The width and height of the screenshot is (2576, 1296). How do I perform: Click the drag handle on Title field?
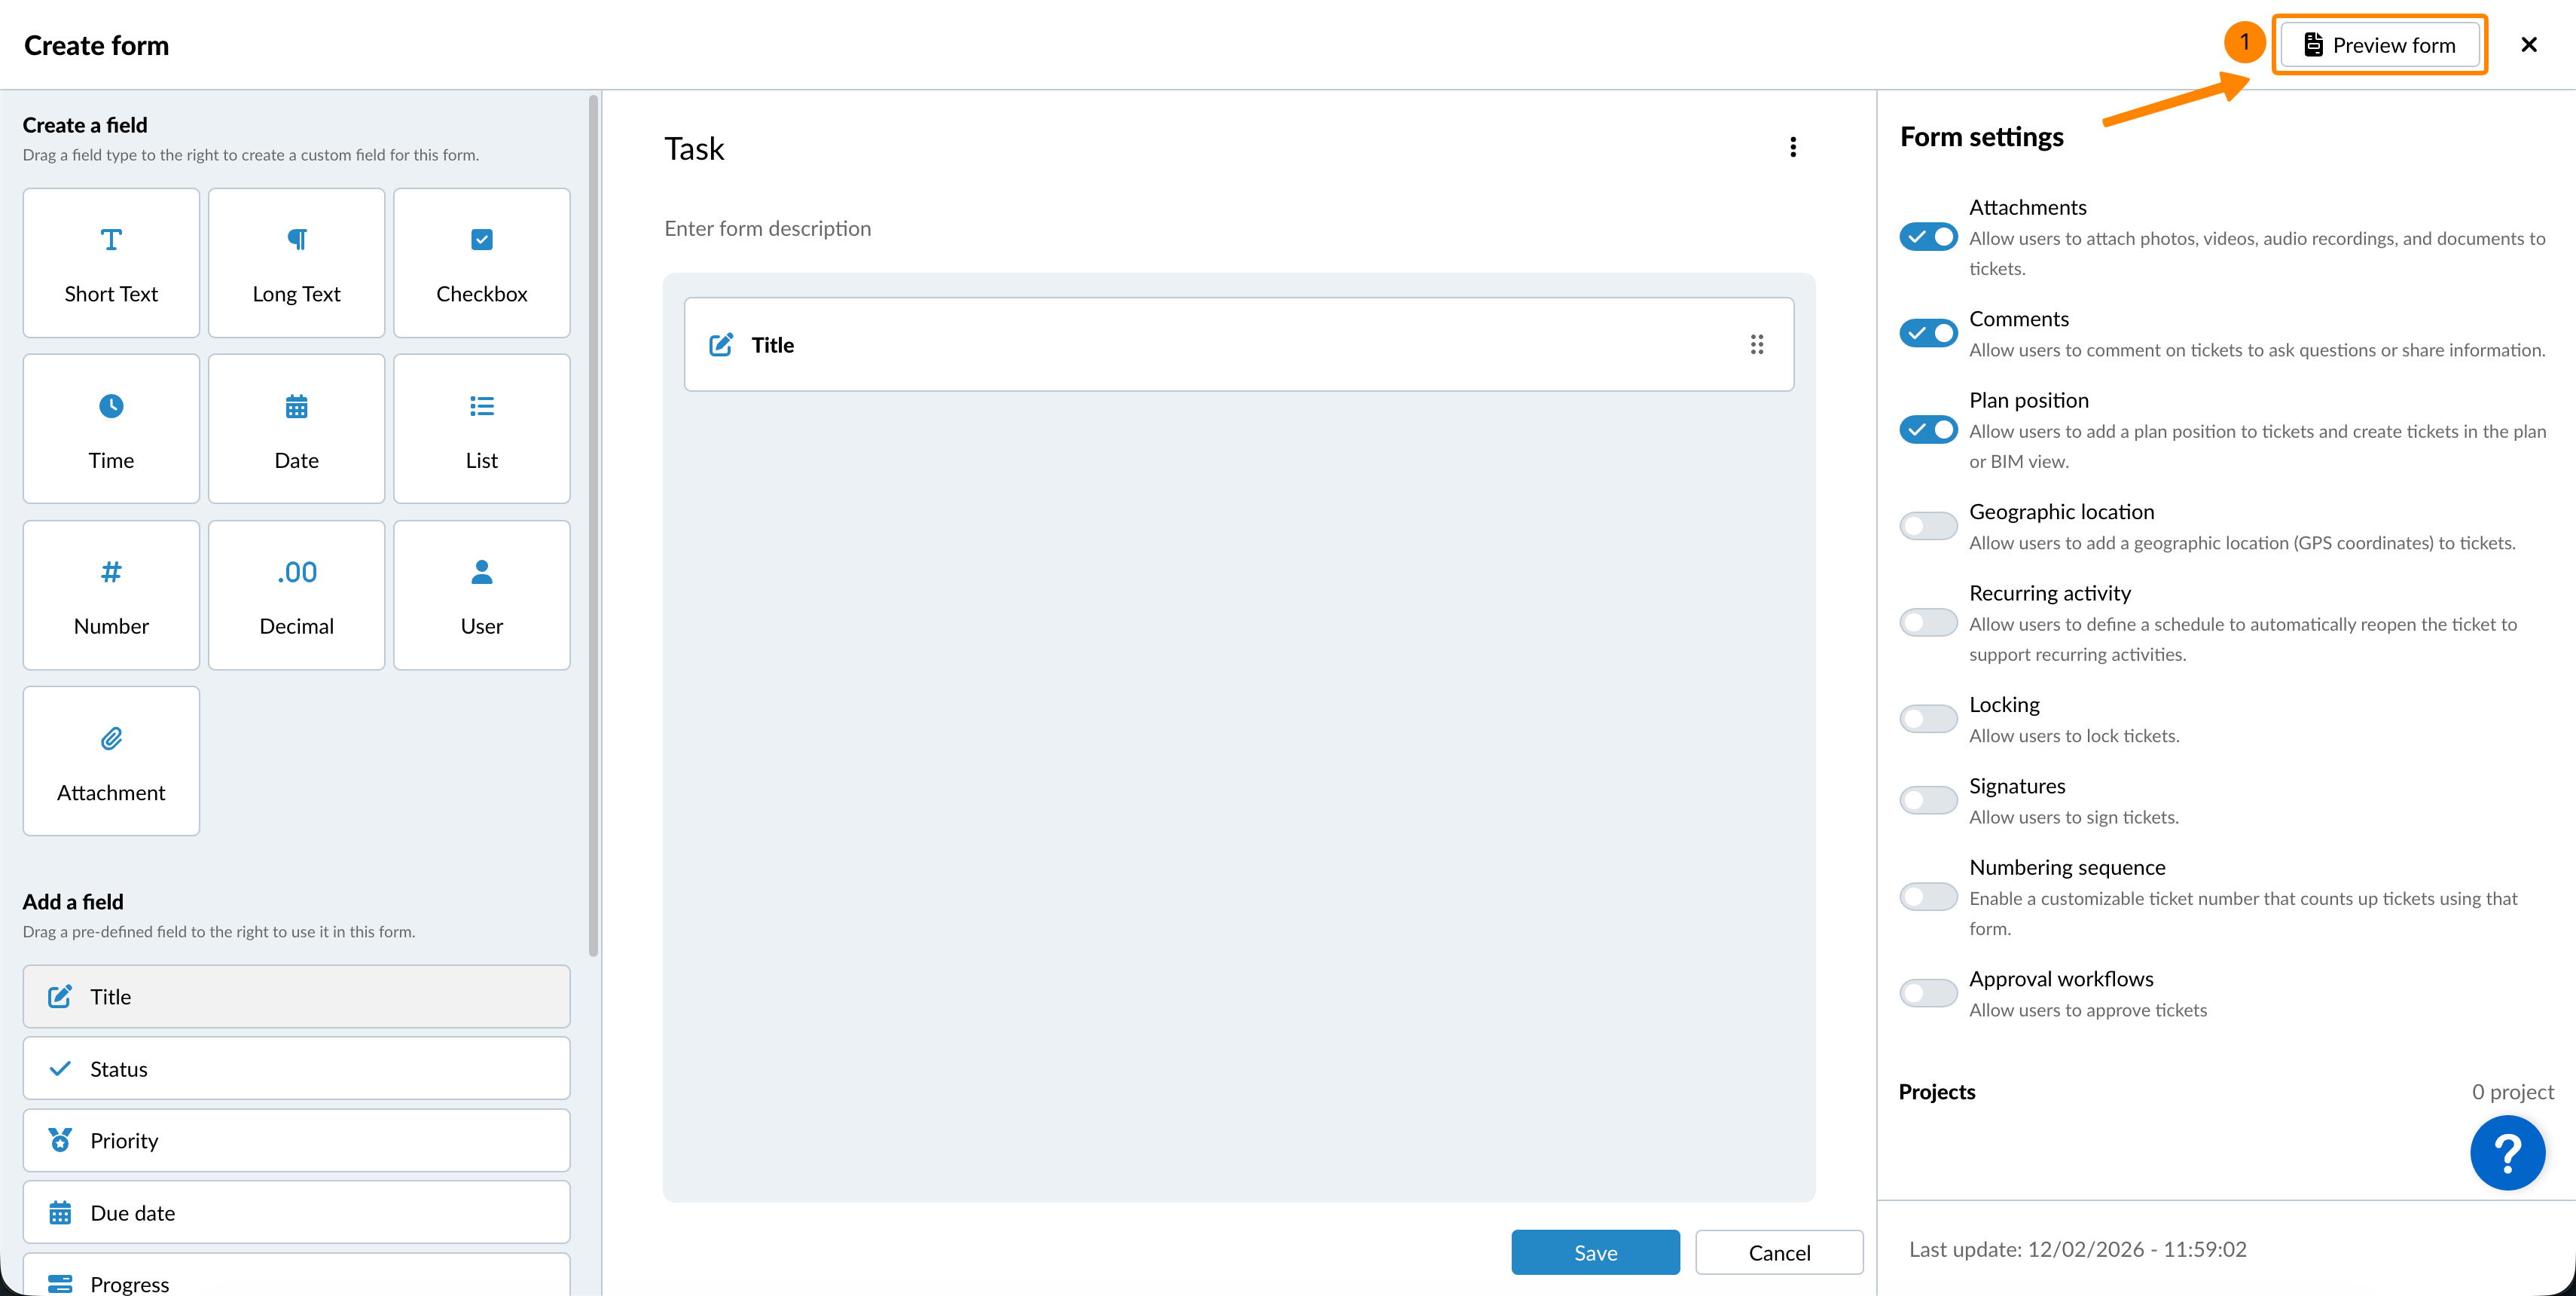[x=1756, y=345]
